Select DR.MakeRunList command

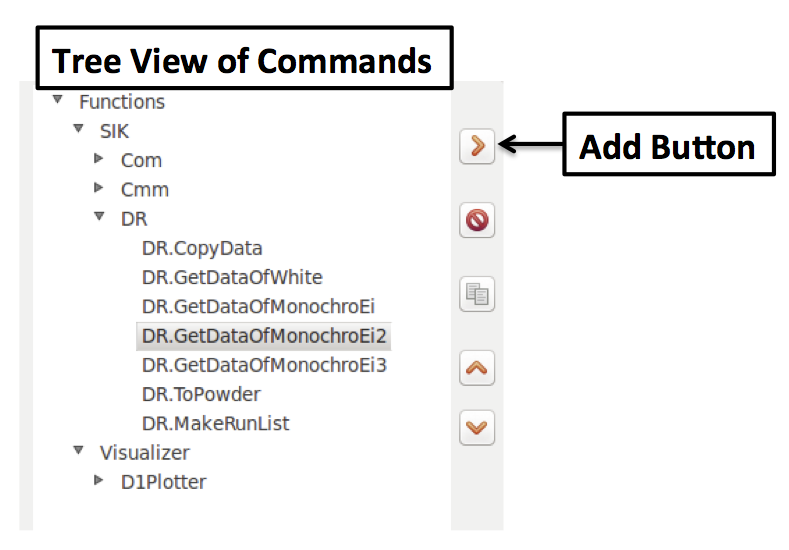215,423
